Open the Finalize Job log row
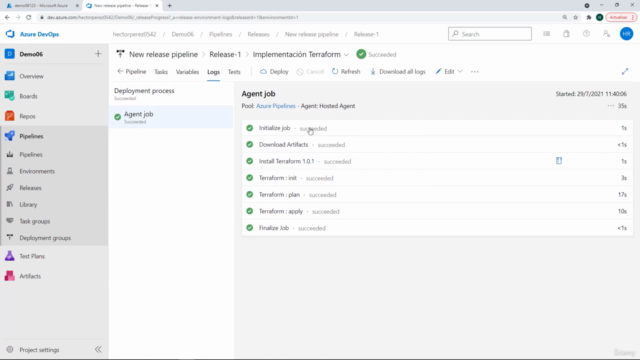The height and width of the screenshot is (360, 640). click(x=437, y=228)
